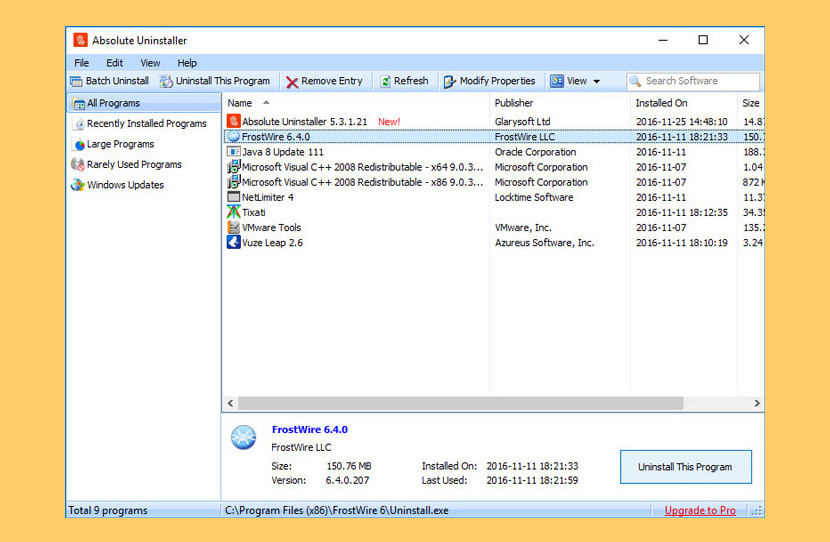The height and width of the screenshot is (542, 830).
Task: Open the Help menu
Action: point(187,63)
